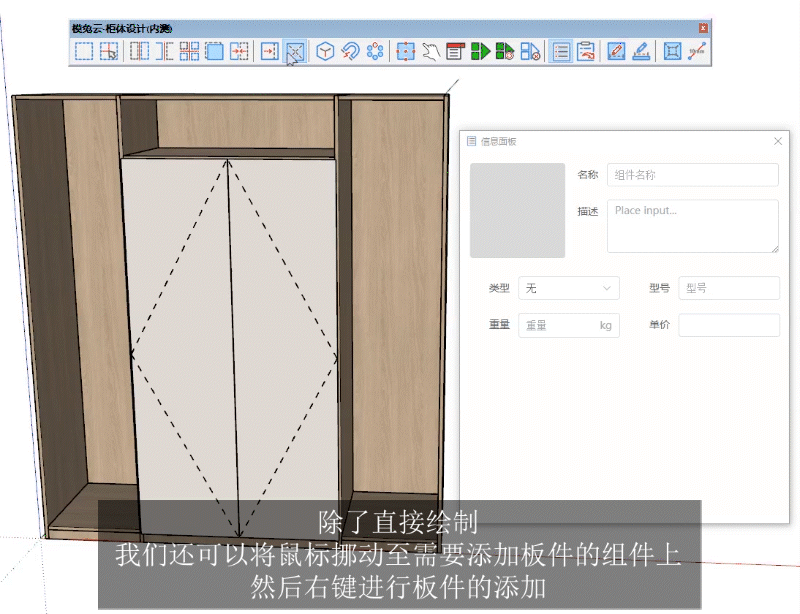Select the four-square grid panel layout tool
Screen dimensions: 800x614
188,50
